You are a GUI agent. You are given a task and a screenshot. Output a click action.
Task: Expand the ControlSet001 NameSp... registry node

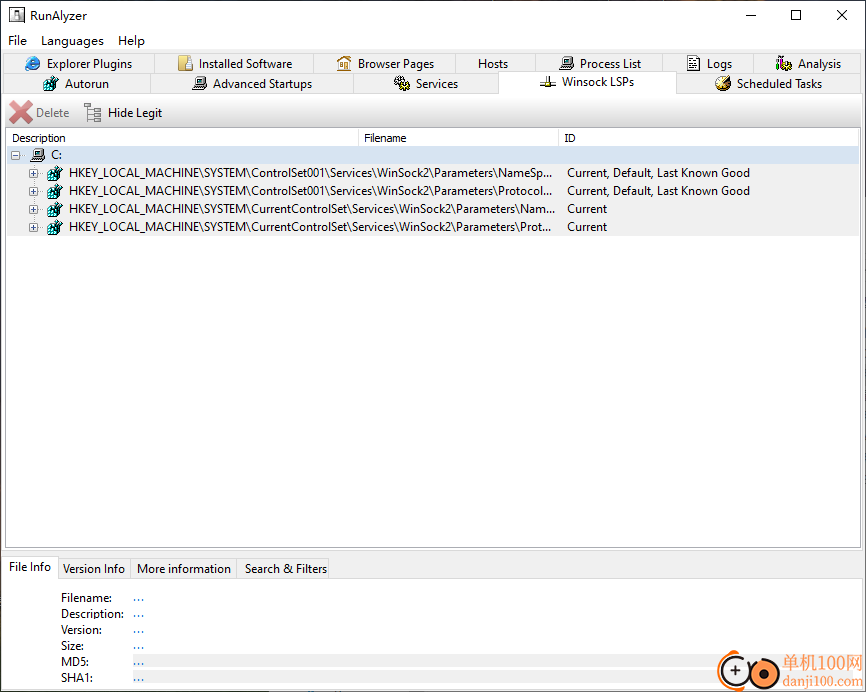click(x=34, y=173)
